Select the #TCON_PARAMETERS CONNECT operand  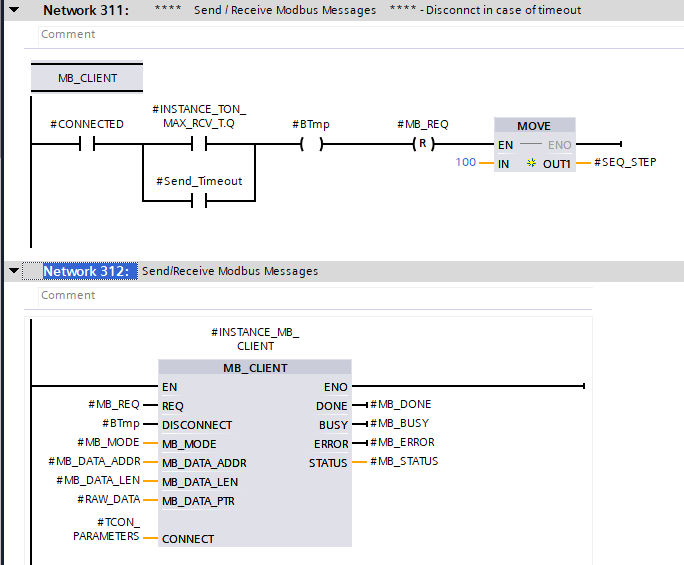pyautogui.click(x=106, y=529)
